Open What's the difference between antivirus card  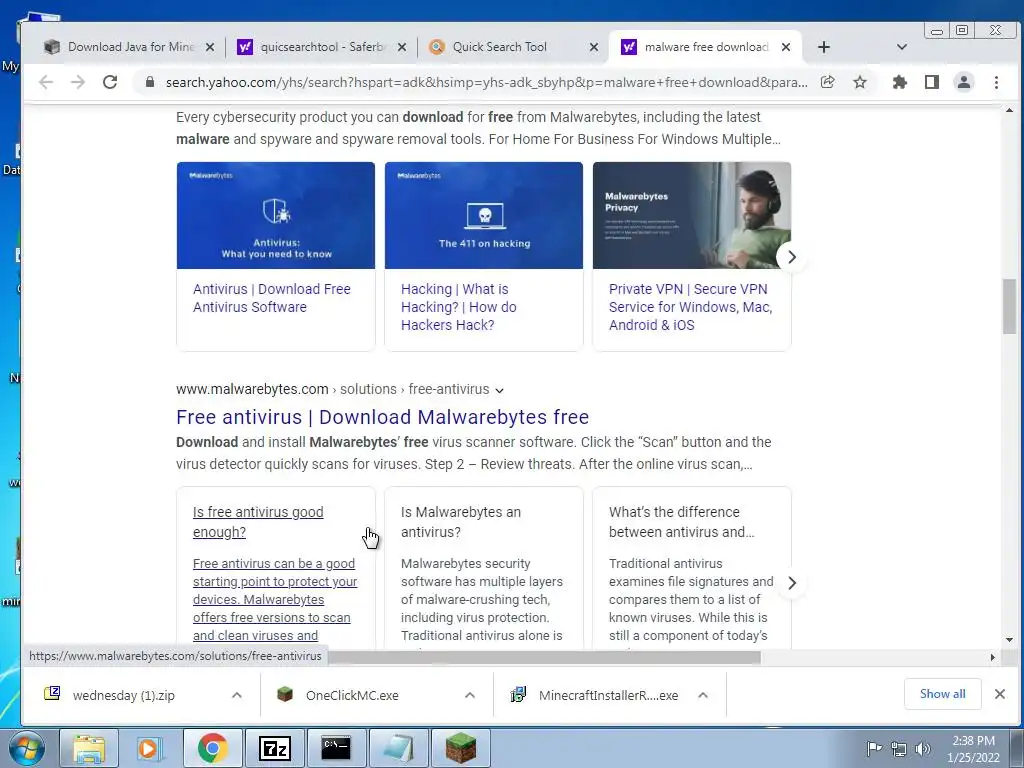[x=681, y=522]
